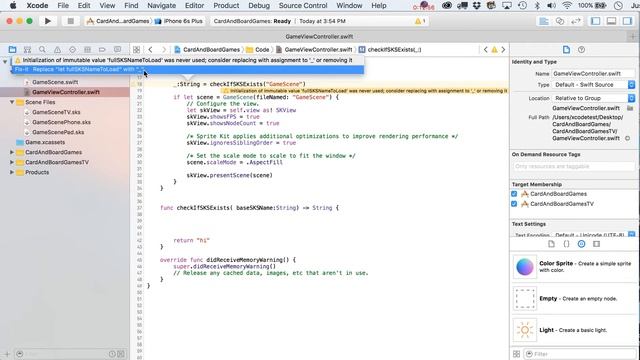The height and width of the screenshot is (360, 640).
Task: Click the On Demand Resource Tags field
Action: pyautogui.click(x=573, y=167)
